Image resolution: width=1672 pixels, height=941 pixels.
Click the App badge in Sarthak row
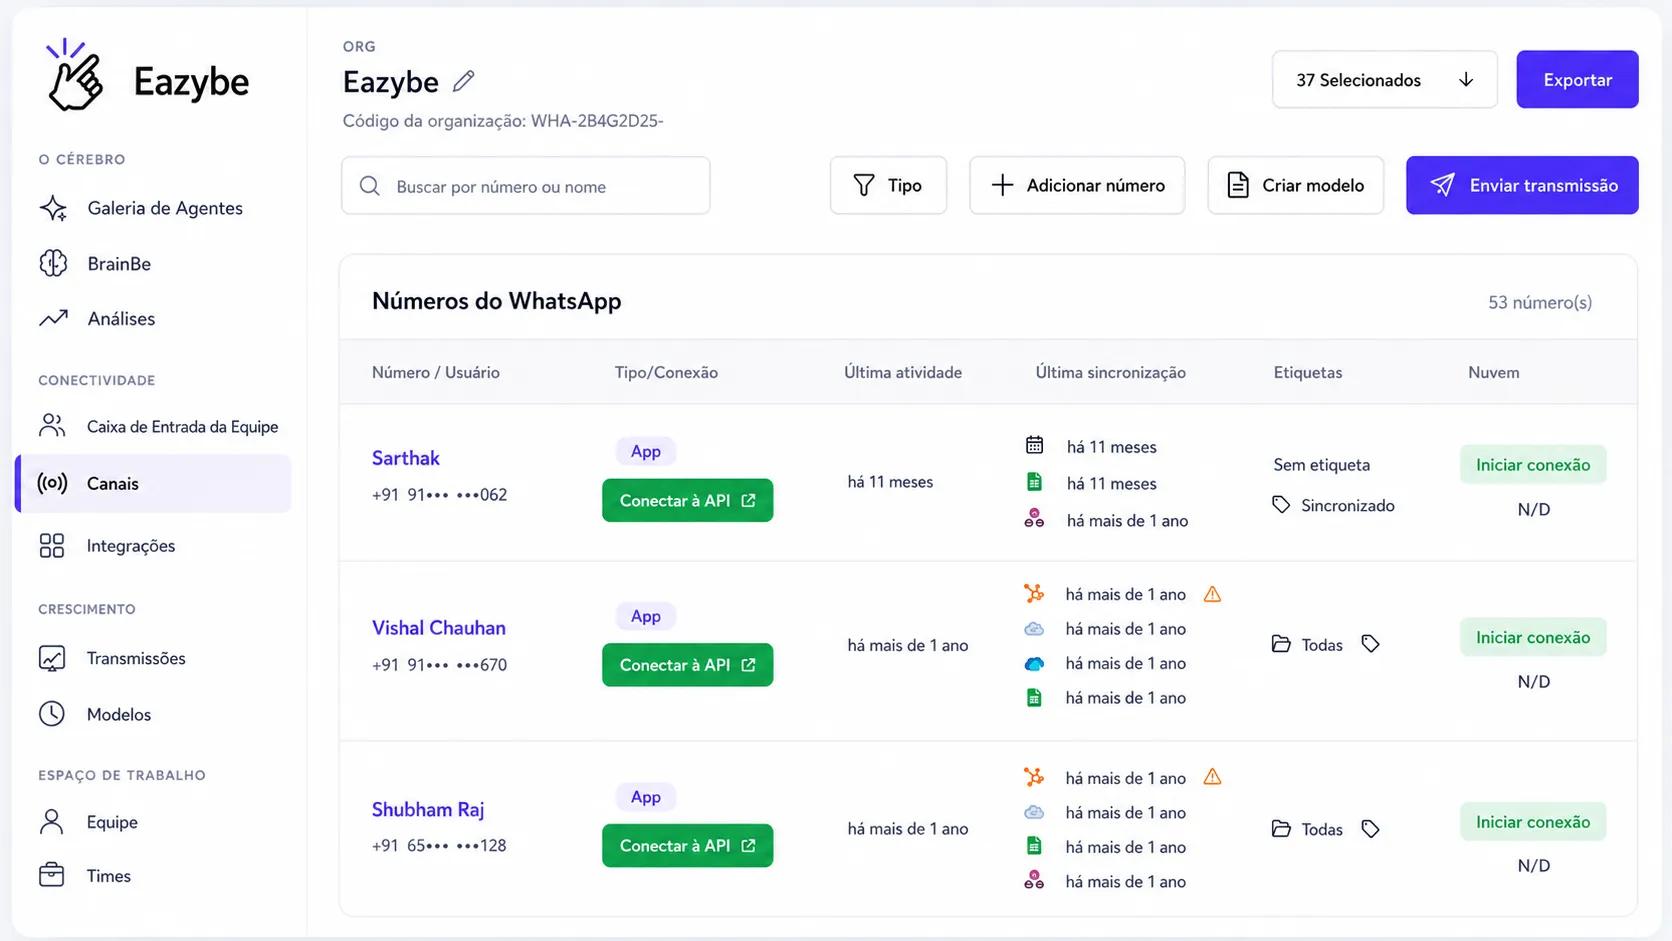[645, 451]
